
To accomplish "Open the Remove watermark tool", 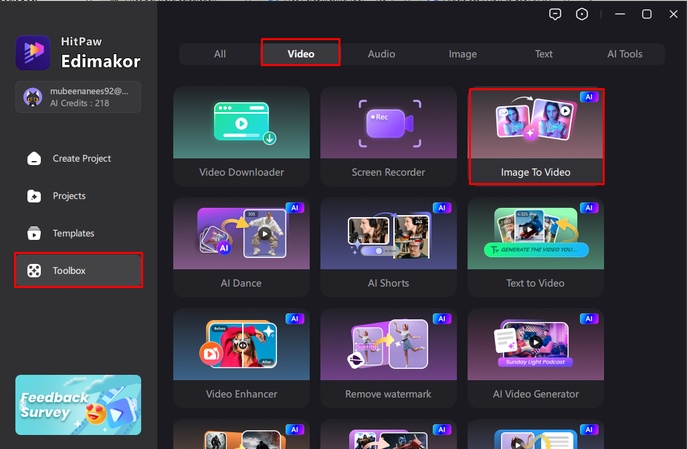I will (x=388, y=359).
